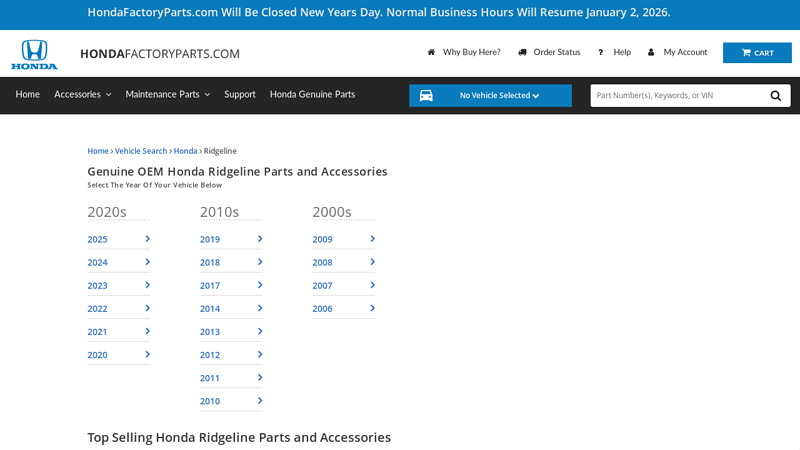Click the magnifying glass search icon
Image resolution: width=800 pixels, height=450 pixels.
(x=776, y=96)
